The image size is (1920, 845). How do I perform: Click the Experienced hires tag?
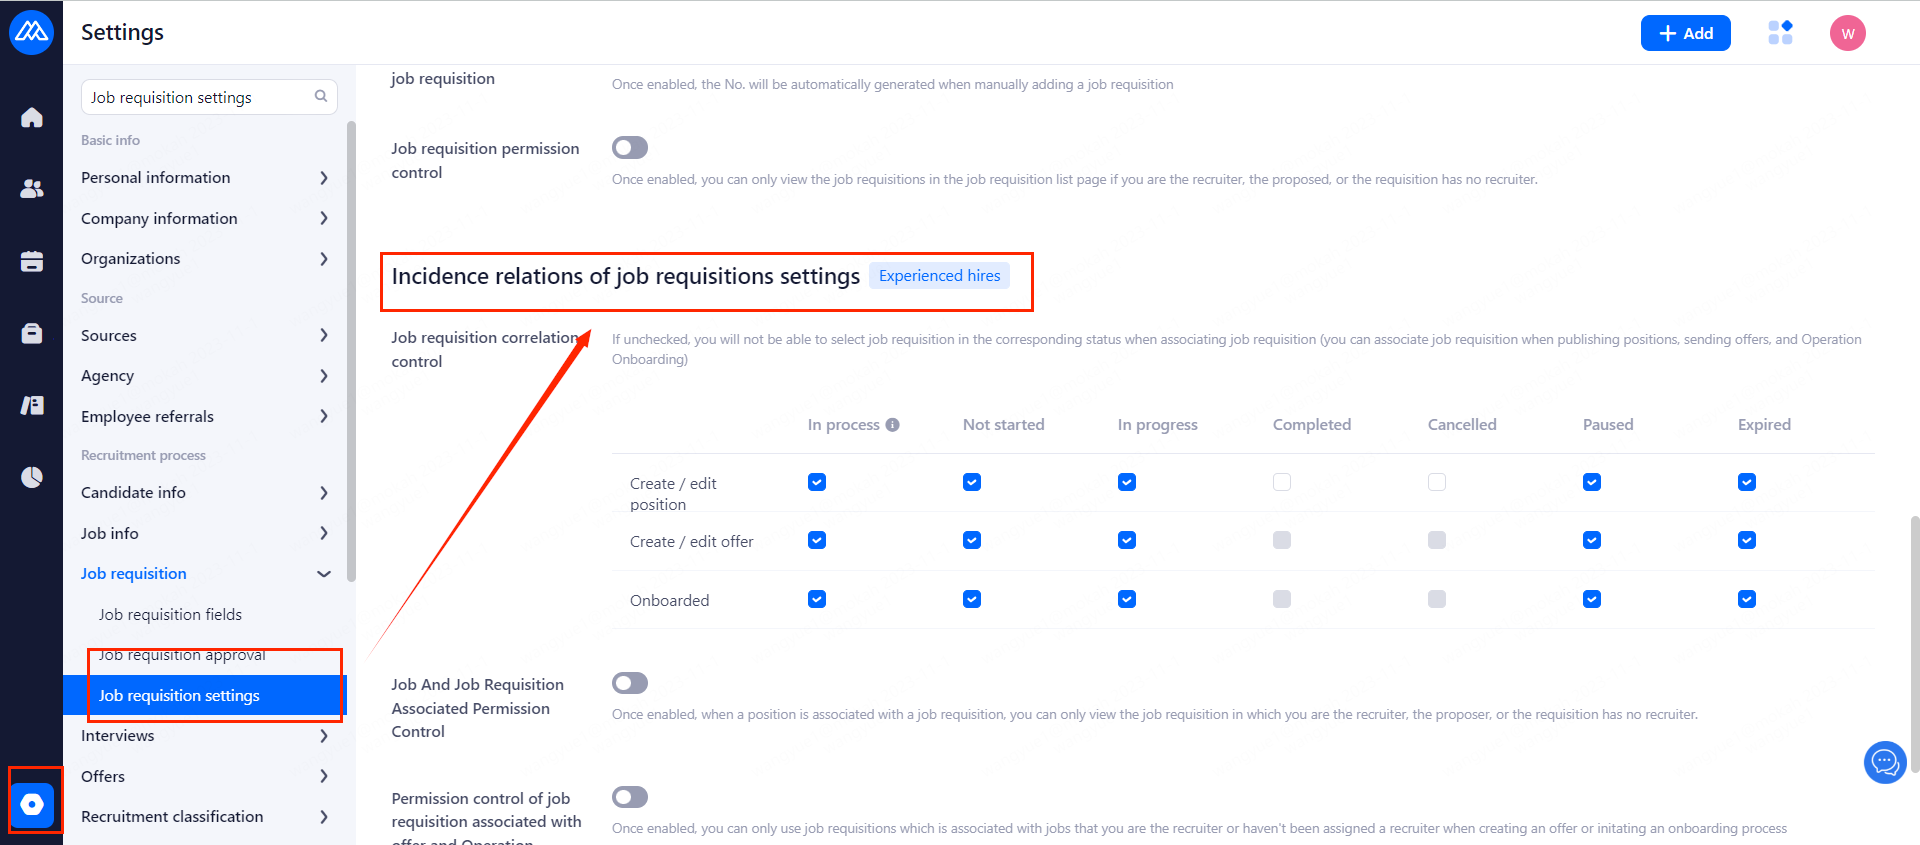pos(939,276)
